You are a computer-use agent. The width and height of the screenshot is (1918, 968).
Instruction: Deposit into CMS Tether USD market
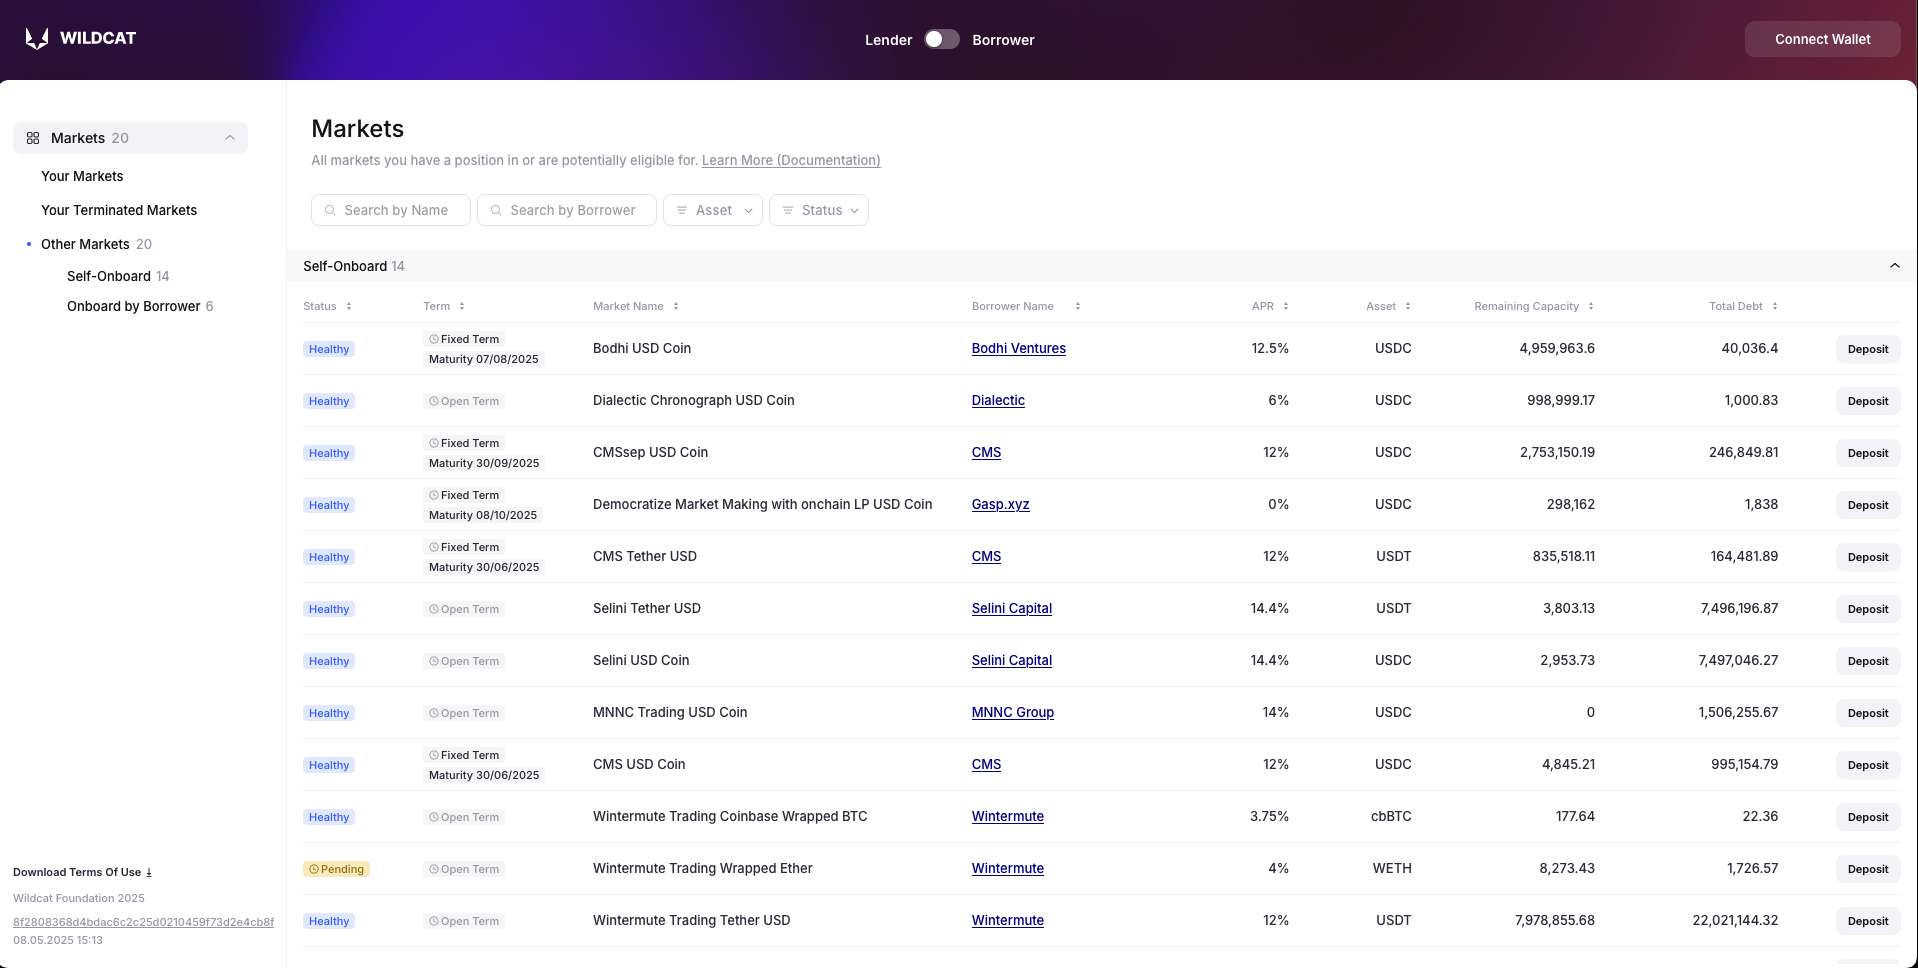click(x=1868, y=557)
